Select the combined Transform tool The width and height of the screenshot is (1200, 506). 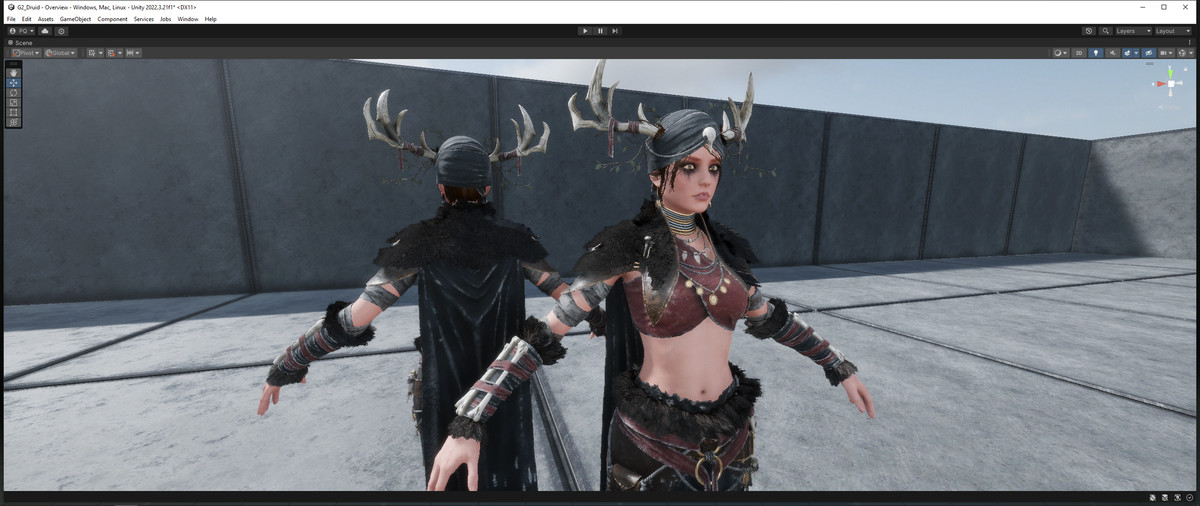click(13, 122)
